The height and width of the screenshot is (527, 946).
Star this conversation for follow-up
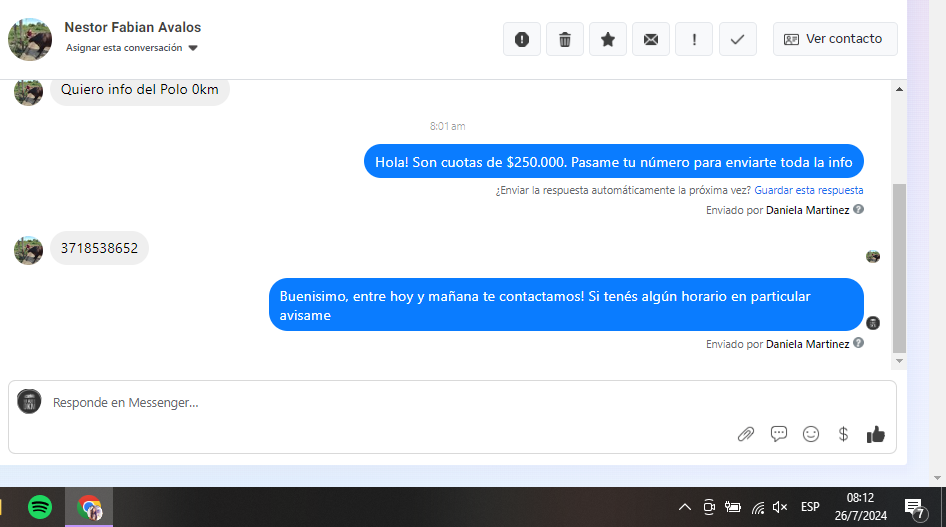click(x=608, y=39)
